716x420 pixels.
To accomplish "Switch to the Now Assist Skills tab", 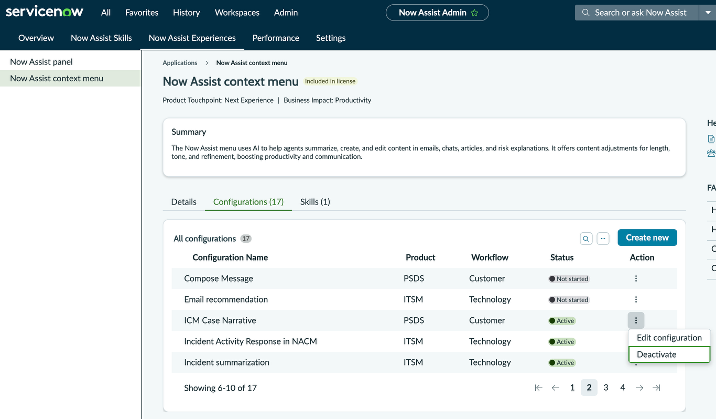I will pos(101,38).
